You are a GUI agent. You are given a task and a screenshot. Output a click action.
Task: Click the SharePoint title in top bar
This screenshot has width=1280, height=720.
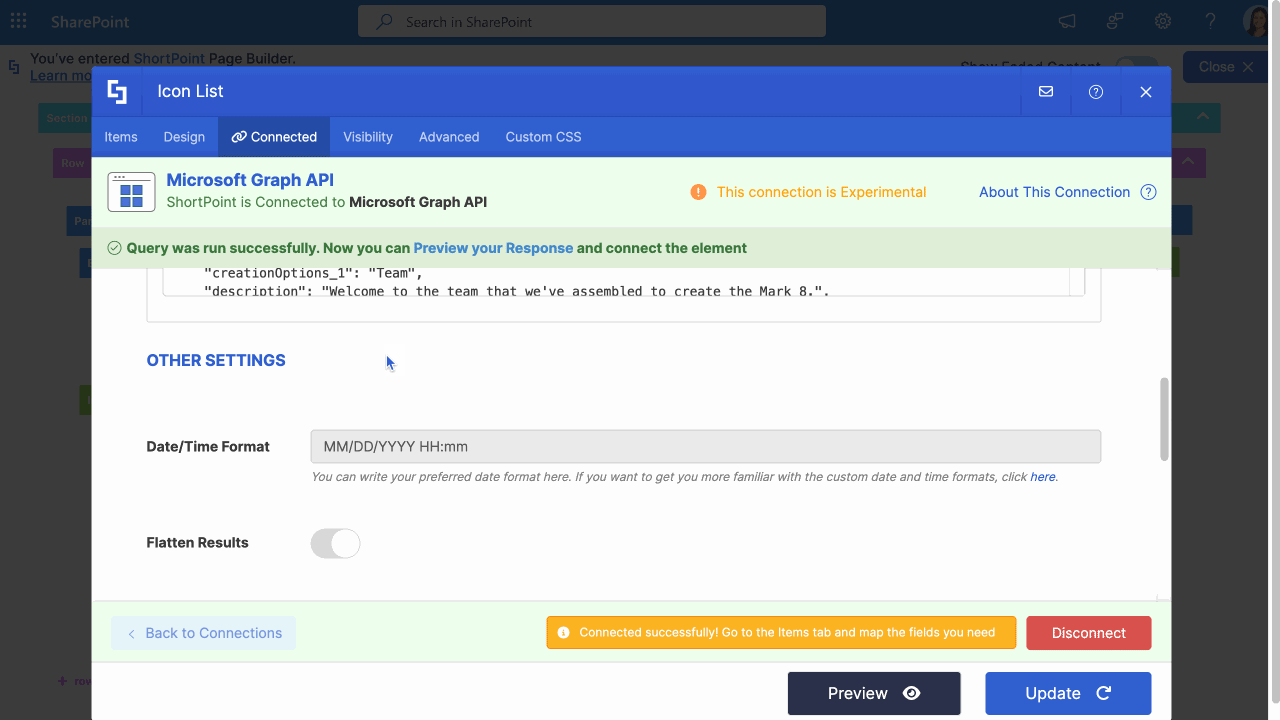tap(90, 21)
